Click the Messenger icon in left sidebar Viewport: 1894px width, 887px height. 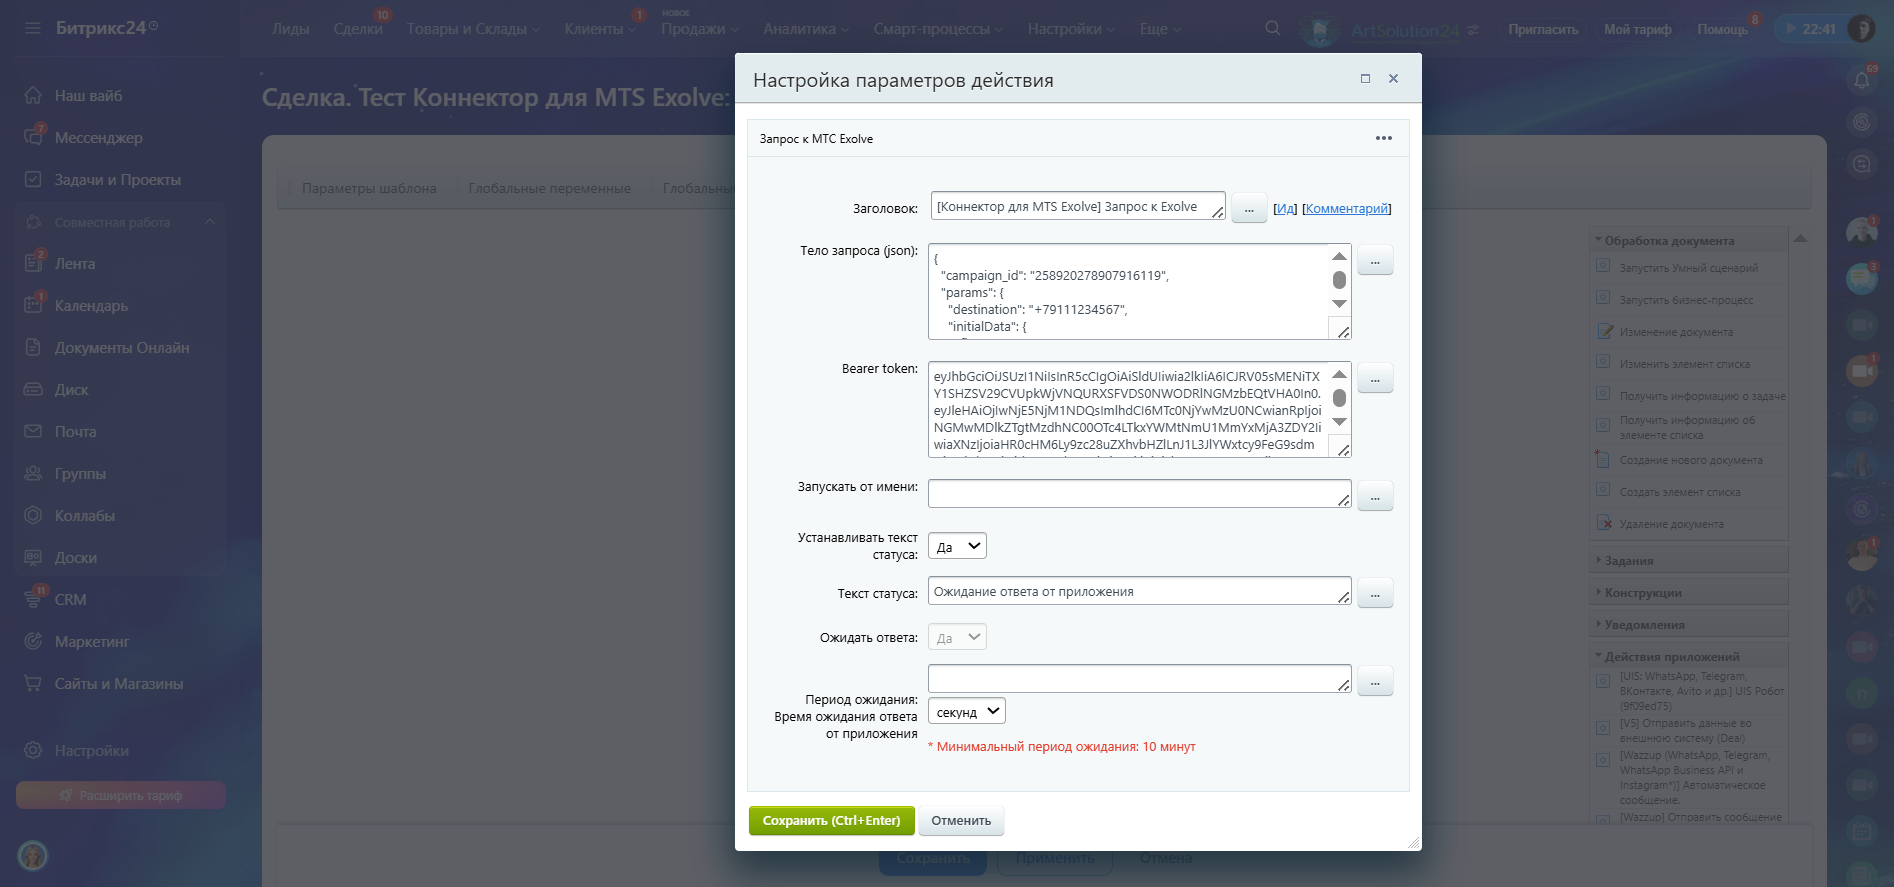pyautogui.click(x=33, y=138)
